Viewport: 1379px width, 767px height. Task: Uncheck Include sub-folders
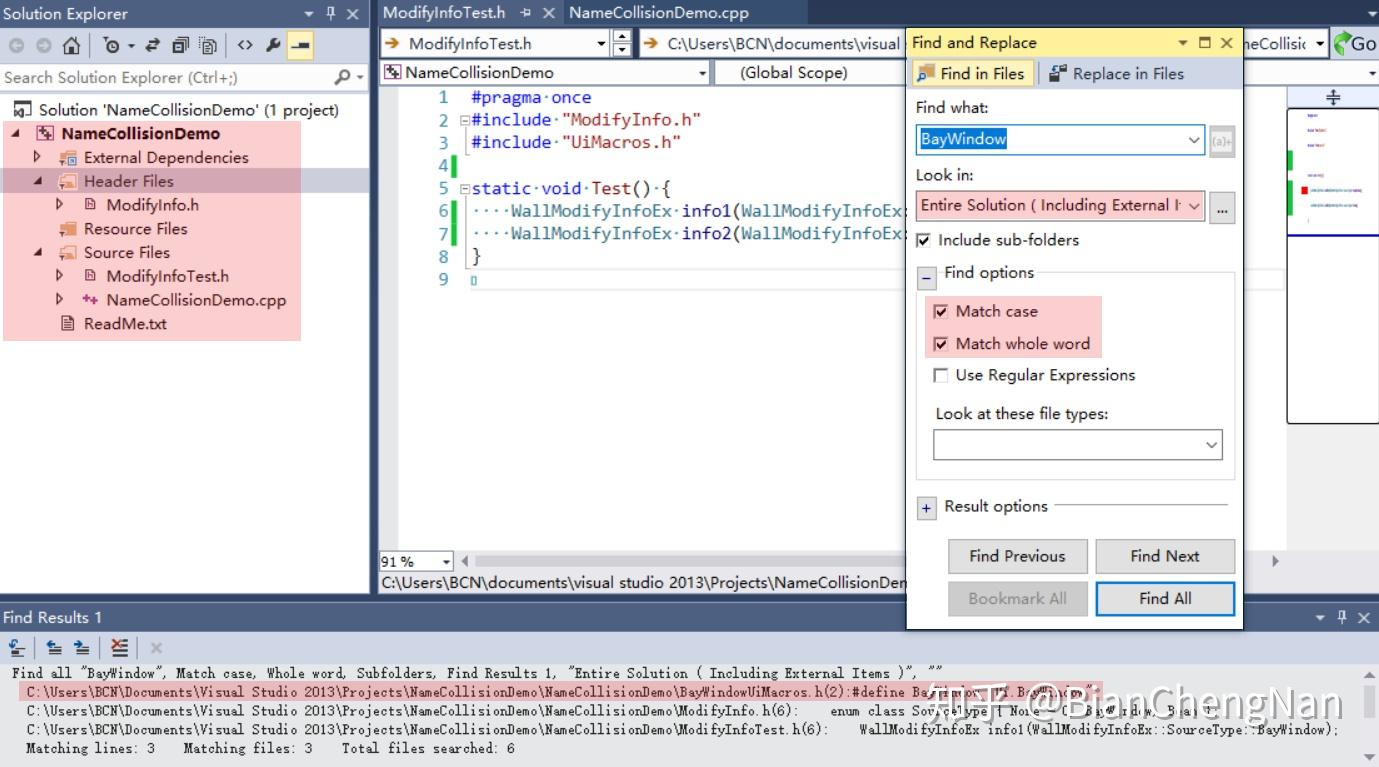(x=922, y=240)
